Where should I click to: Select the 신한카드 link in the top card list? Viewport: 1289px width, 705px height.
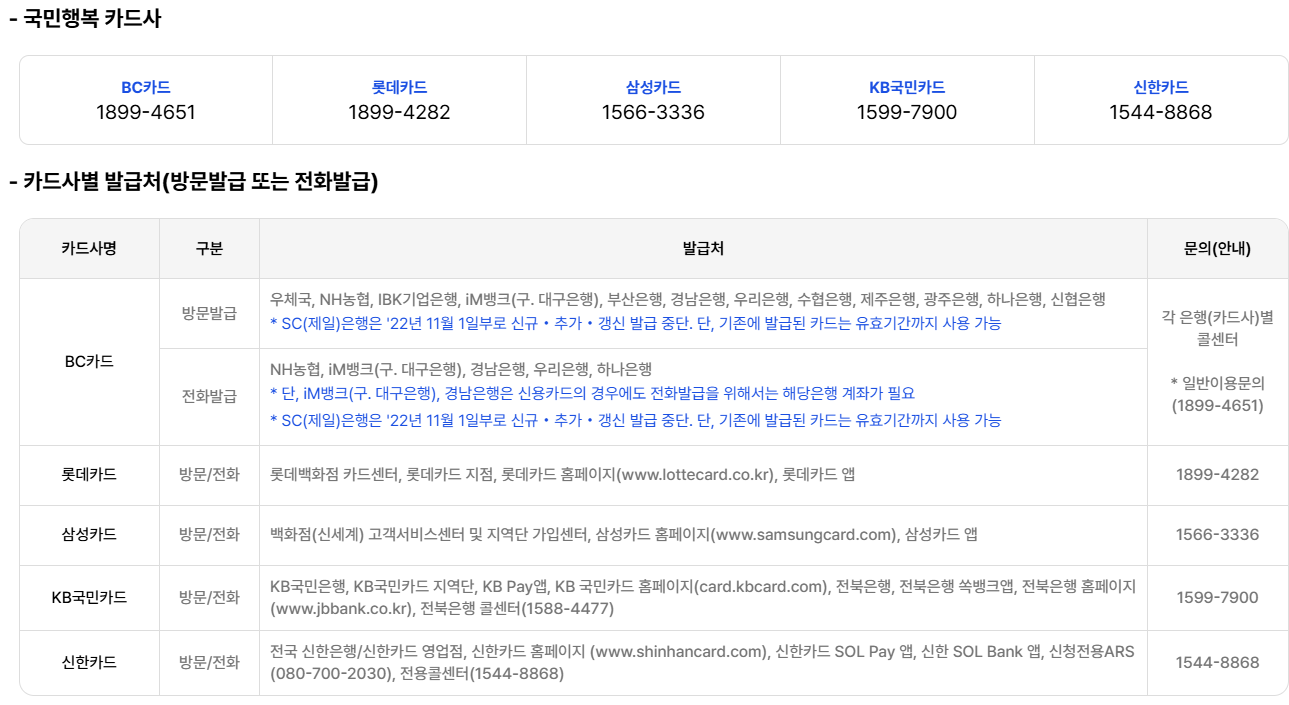[x=1161, y=86]
